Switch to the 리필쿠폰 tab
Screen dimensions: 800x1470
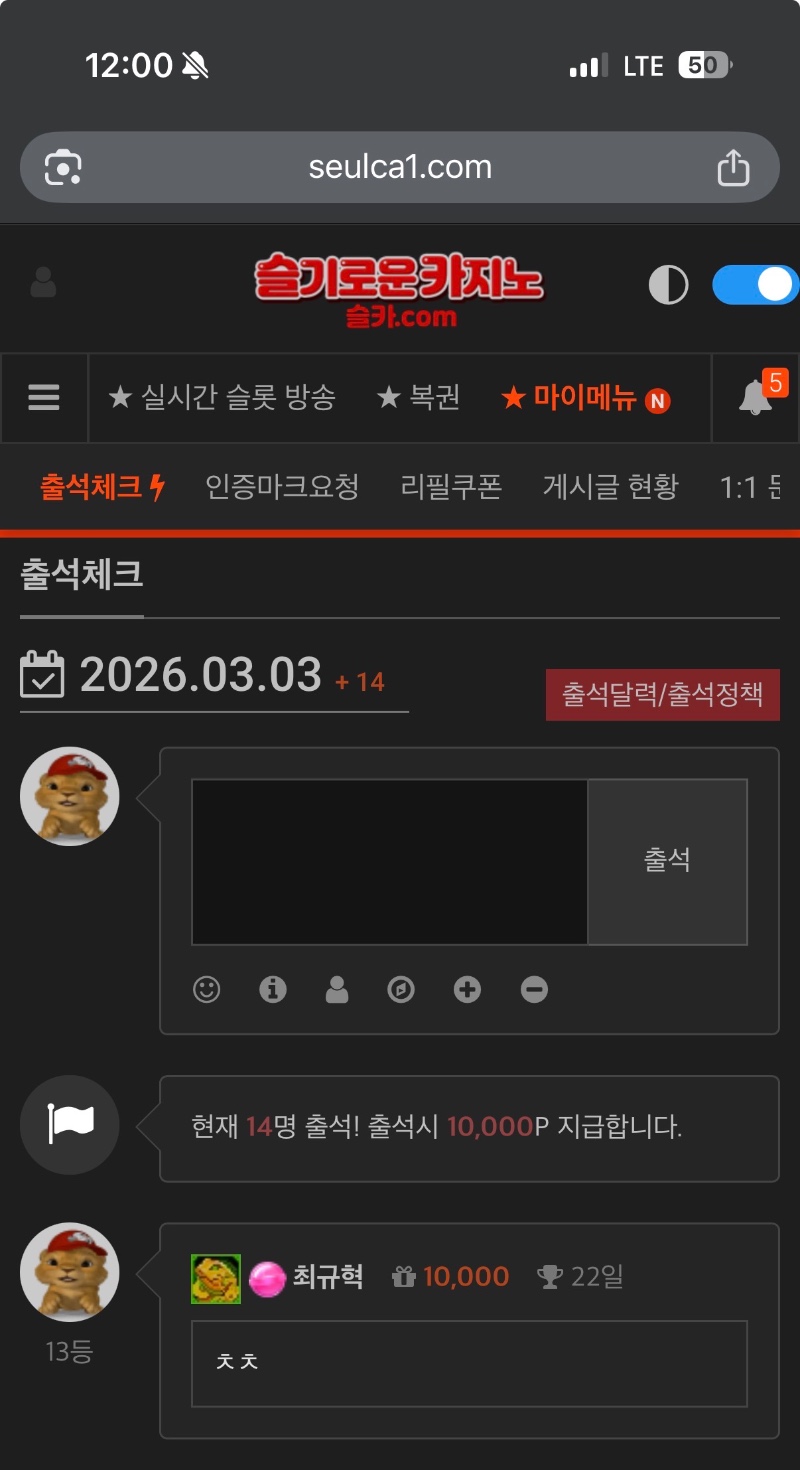point(451,487)
